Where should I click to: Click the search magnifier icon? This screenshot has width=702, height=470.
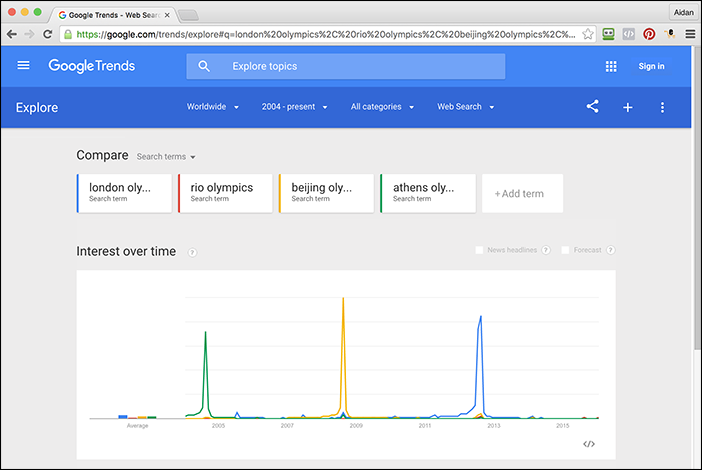tap(204, 66)
